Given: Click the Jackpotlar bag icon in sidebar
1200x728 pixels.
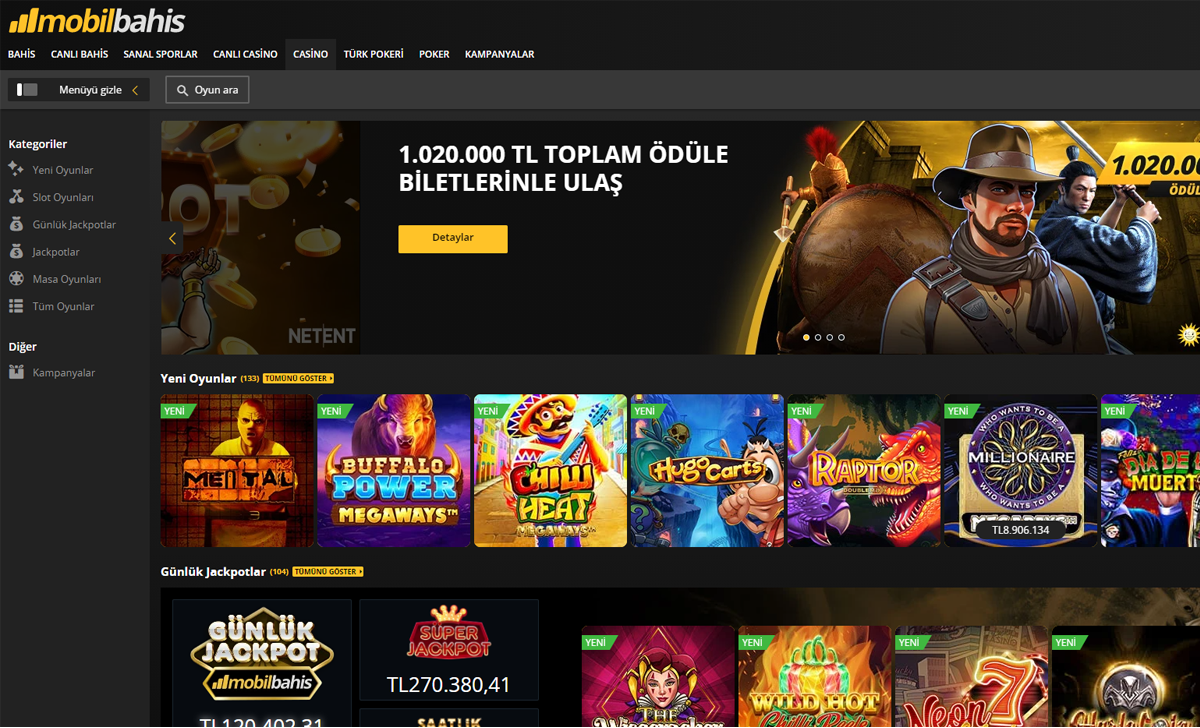Looking at the screenshot, I should click(16, 252).
